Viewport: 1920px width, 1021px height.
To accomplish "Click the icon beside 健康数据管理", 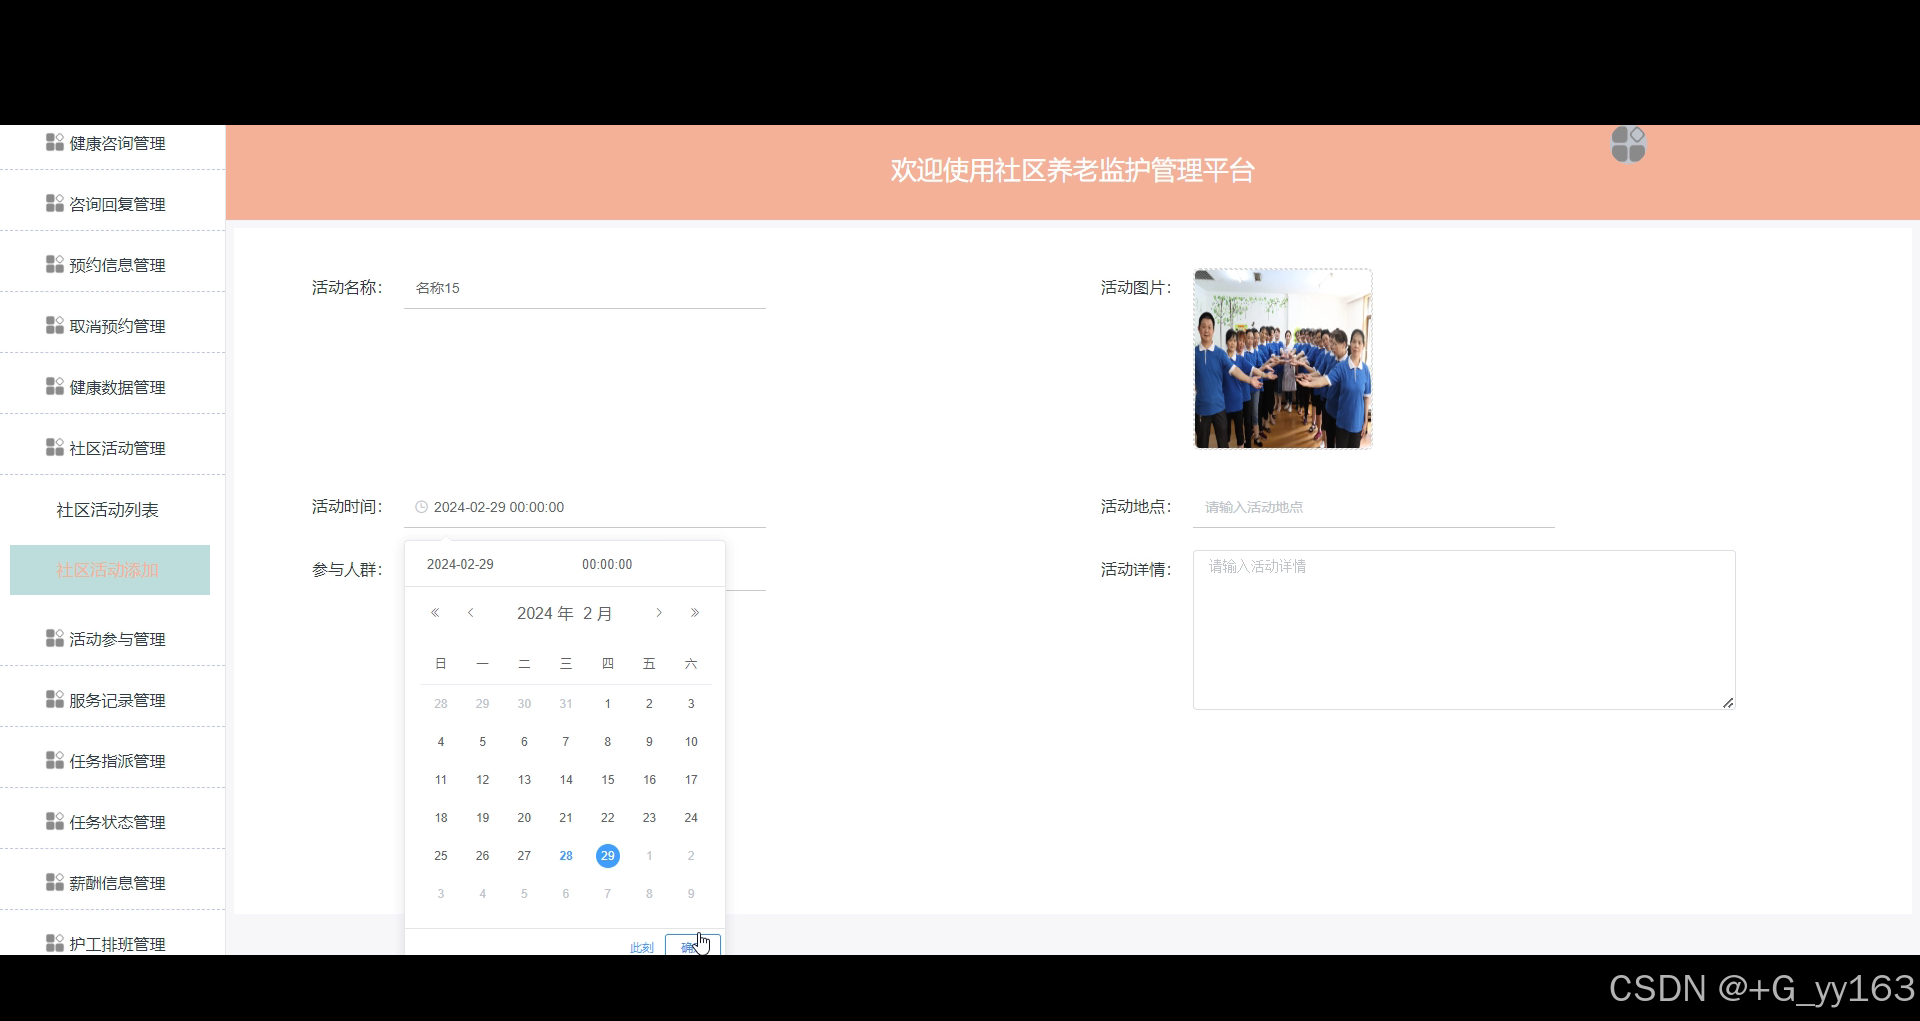I will point(55,386).
